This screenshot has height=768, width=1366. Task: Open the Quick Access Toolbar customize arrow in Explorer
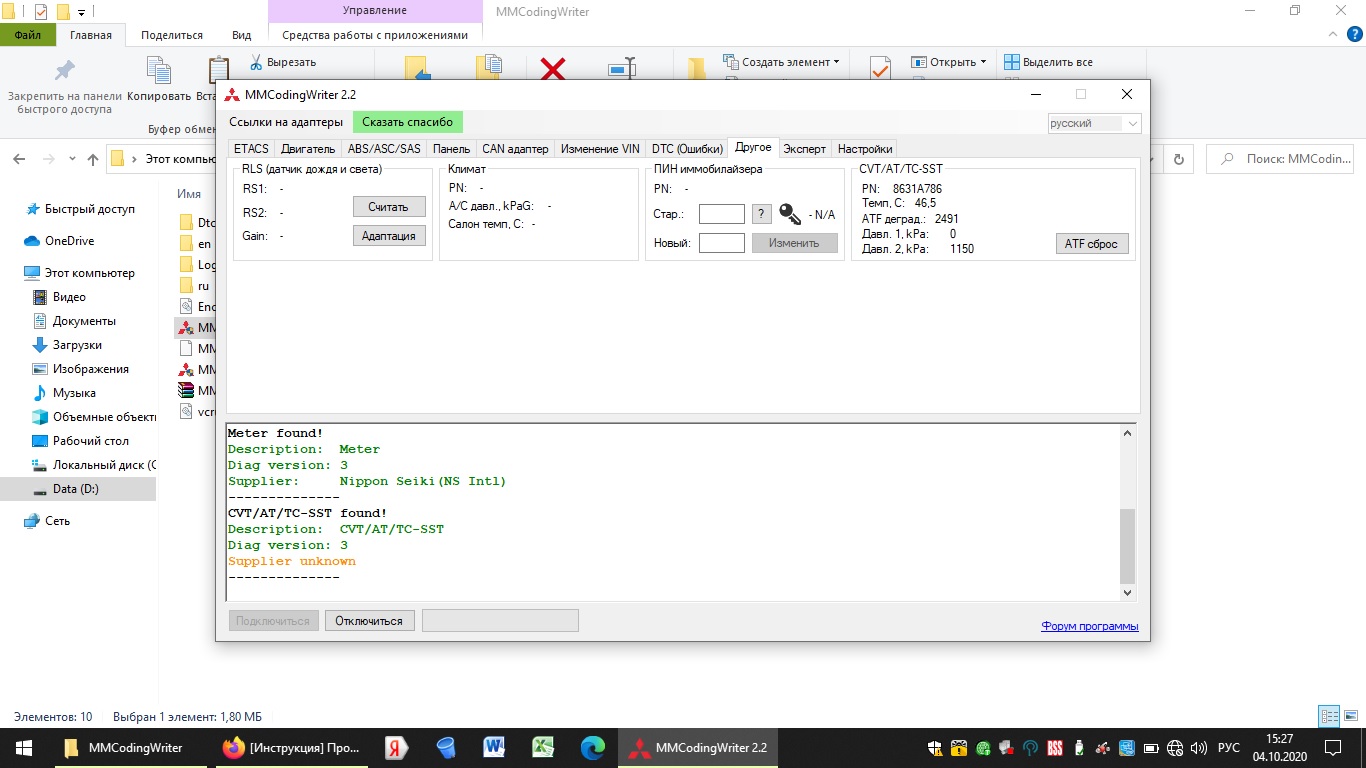[81, 12]
